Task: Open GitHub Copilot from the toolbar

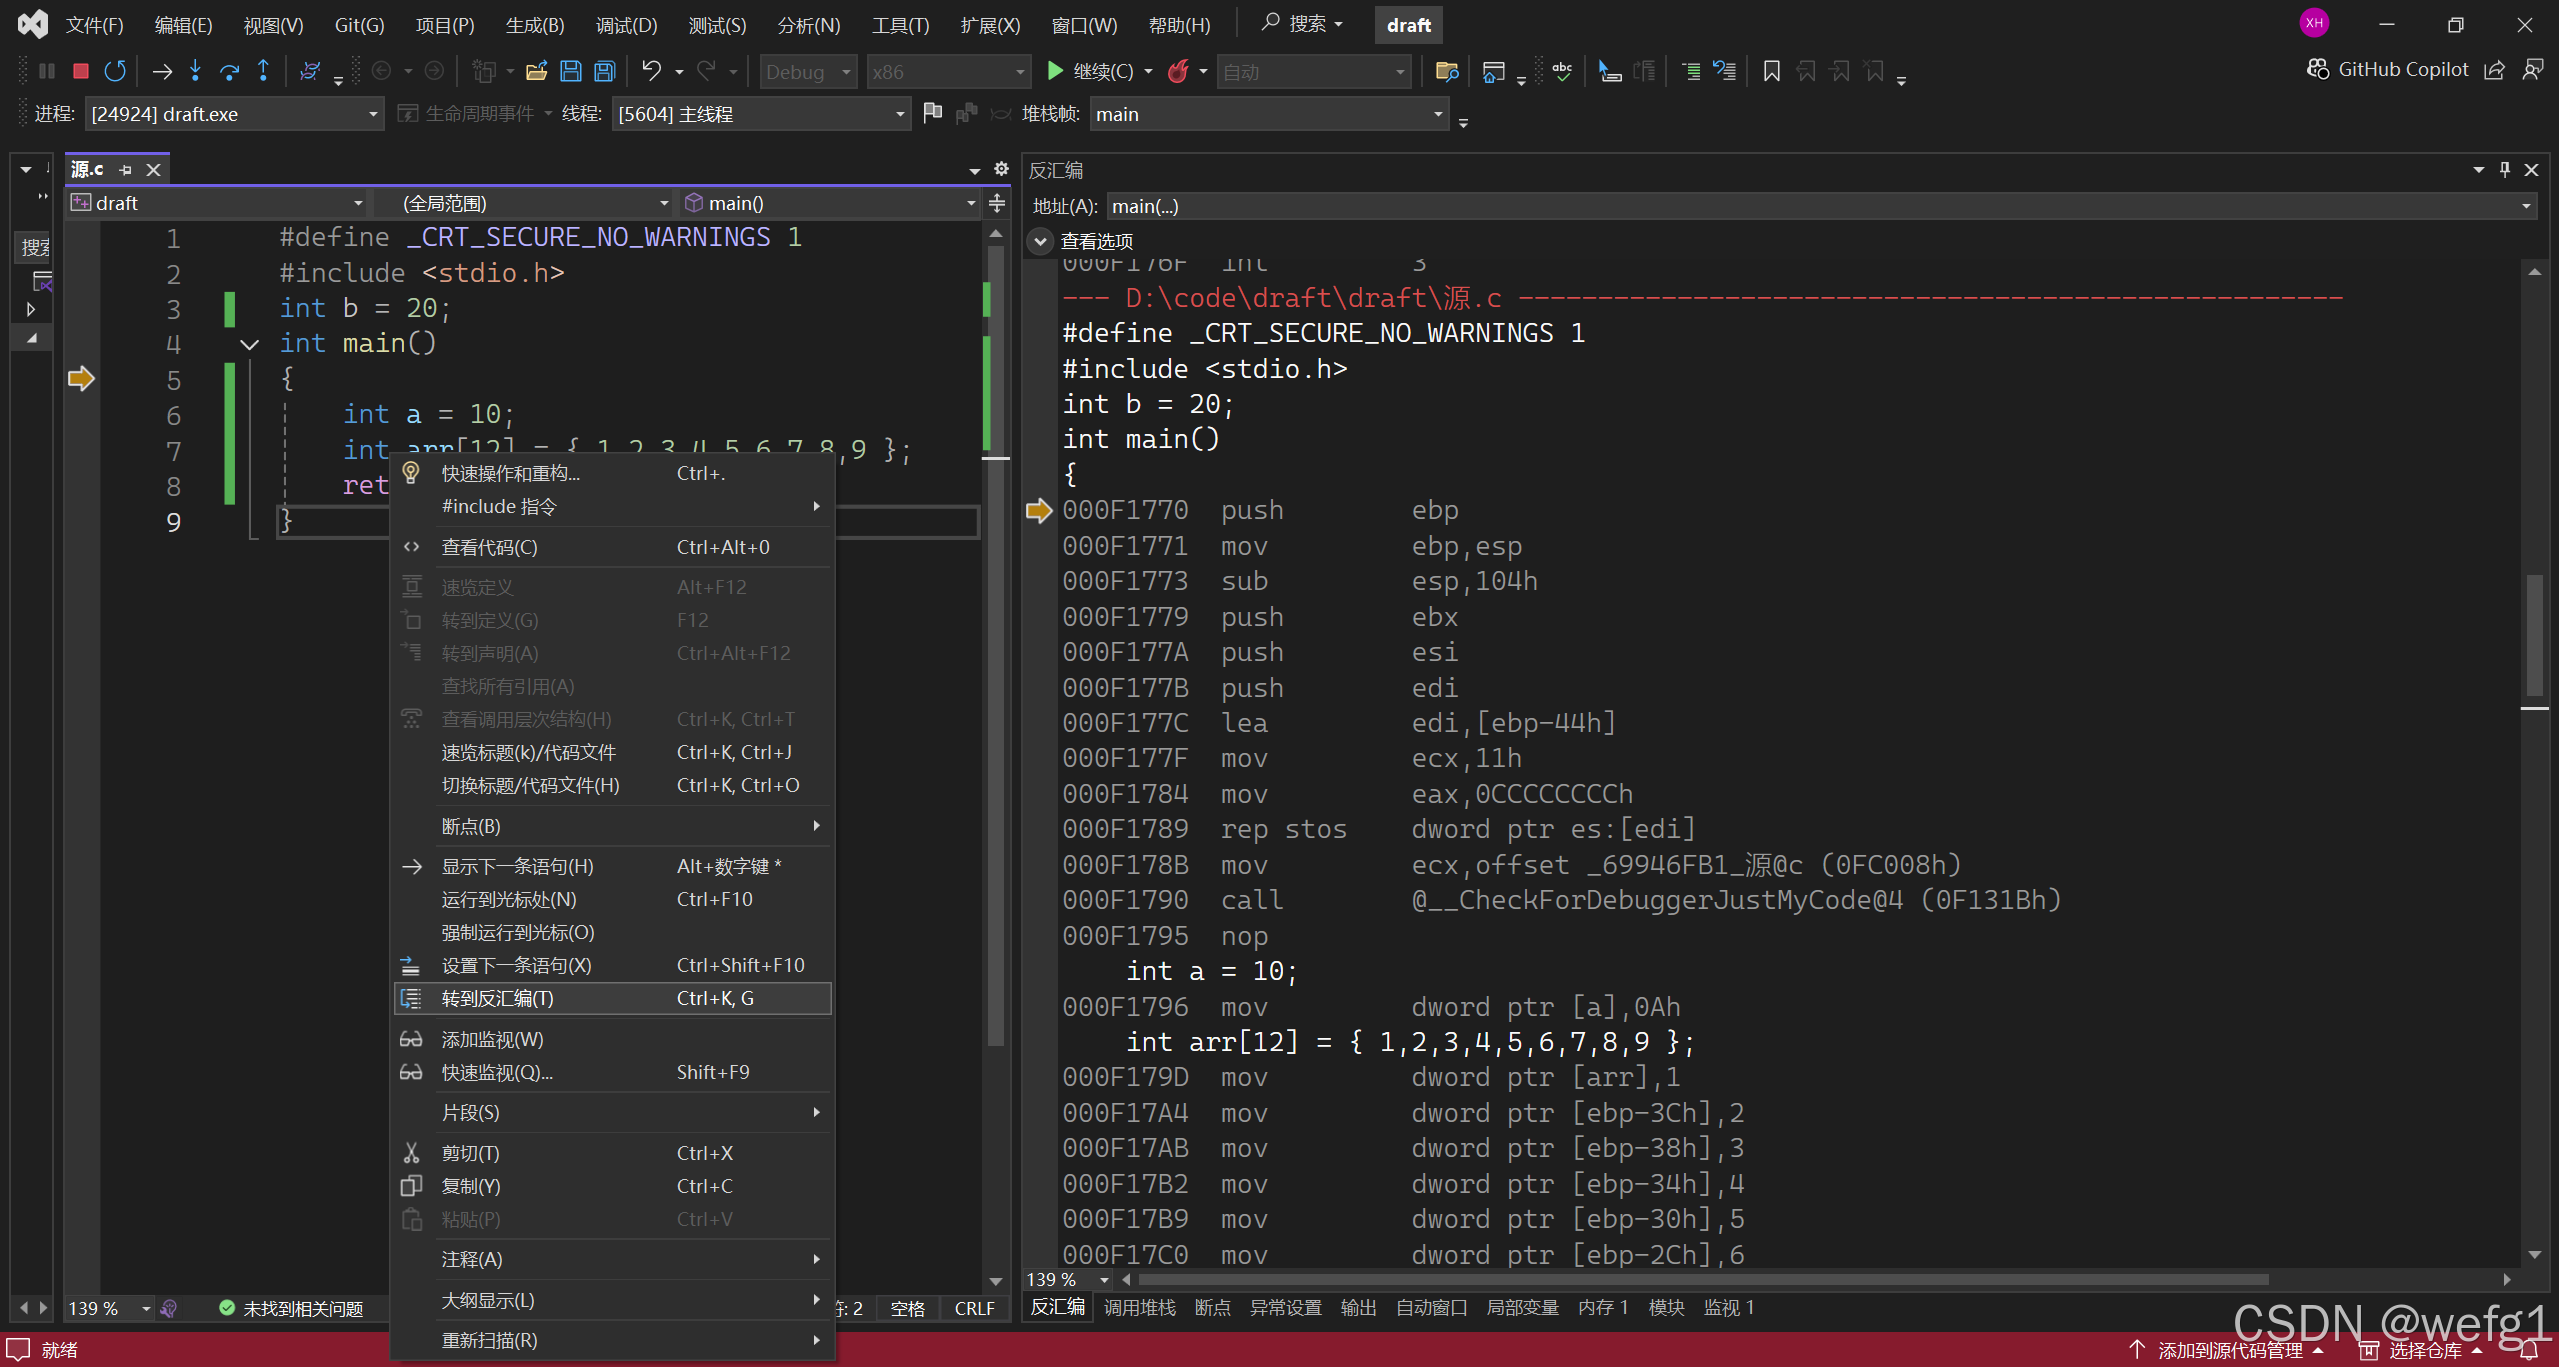Action: pos(2388,69)
